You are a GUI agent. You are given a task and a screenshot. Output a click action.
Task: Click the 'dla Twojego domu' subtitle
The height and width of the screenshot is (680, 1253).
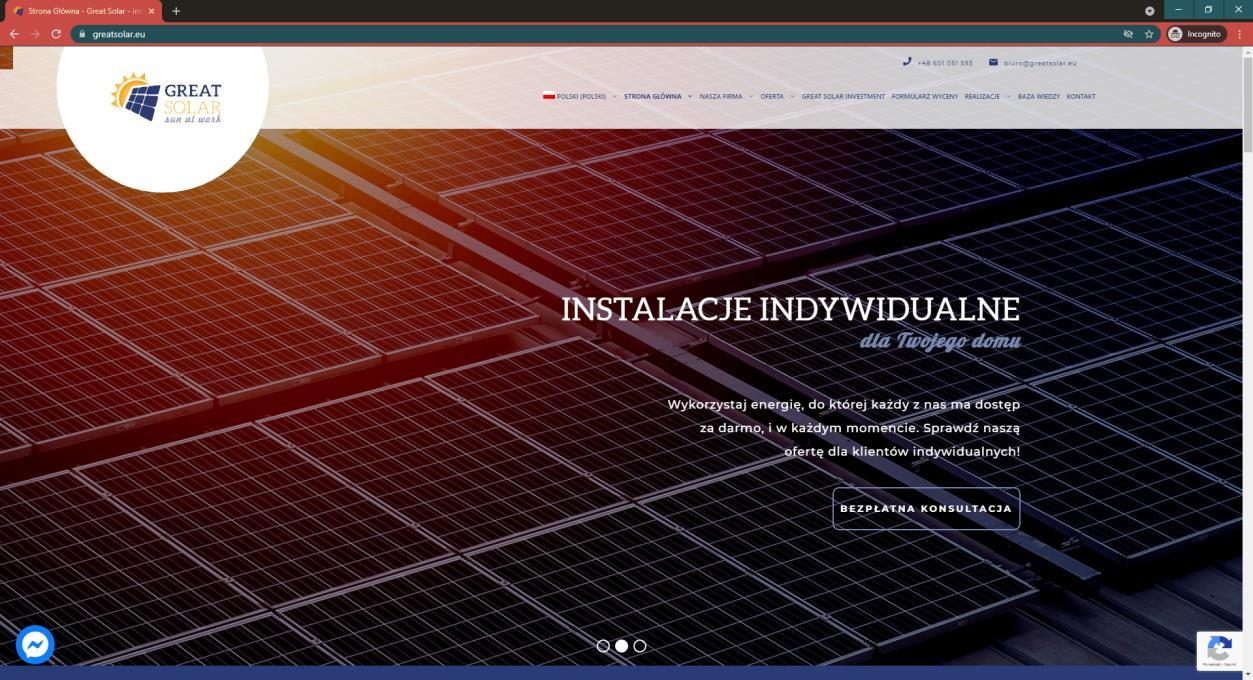(940, 342)
